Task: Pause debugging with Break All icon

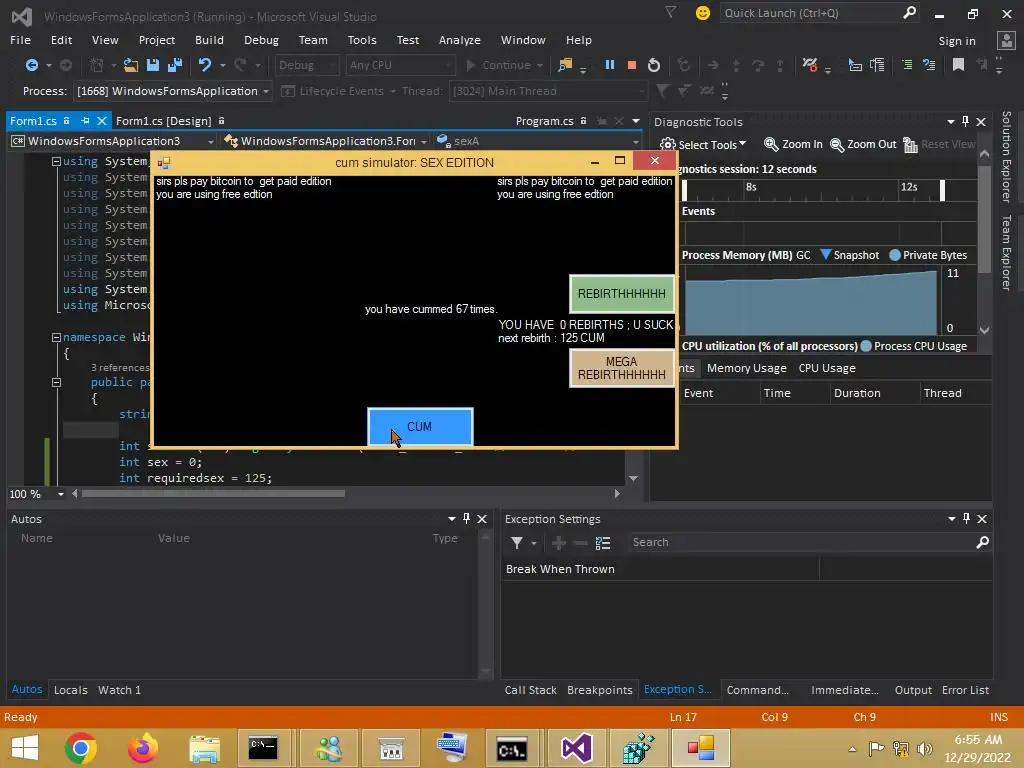Action: (609, 65)
